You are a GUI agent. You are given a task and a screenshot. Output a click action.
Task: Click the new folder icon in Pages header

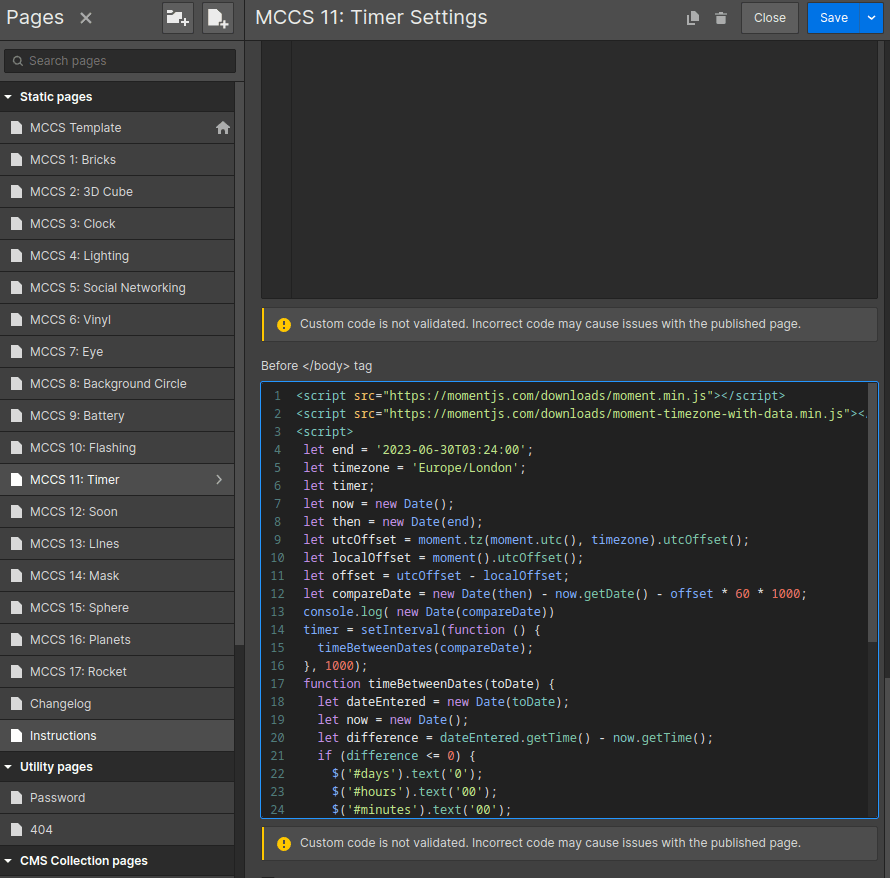178,18
